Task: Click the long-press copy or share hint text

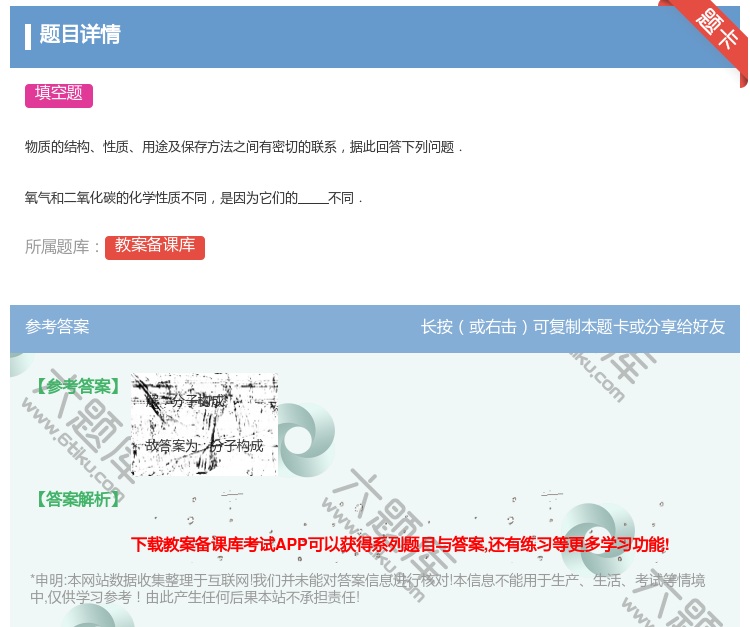Action: [x=573, y=327]
